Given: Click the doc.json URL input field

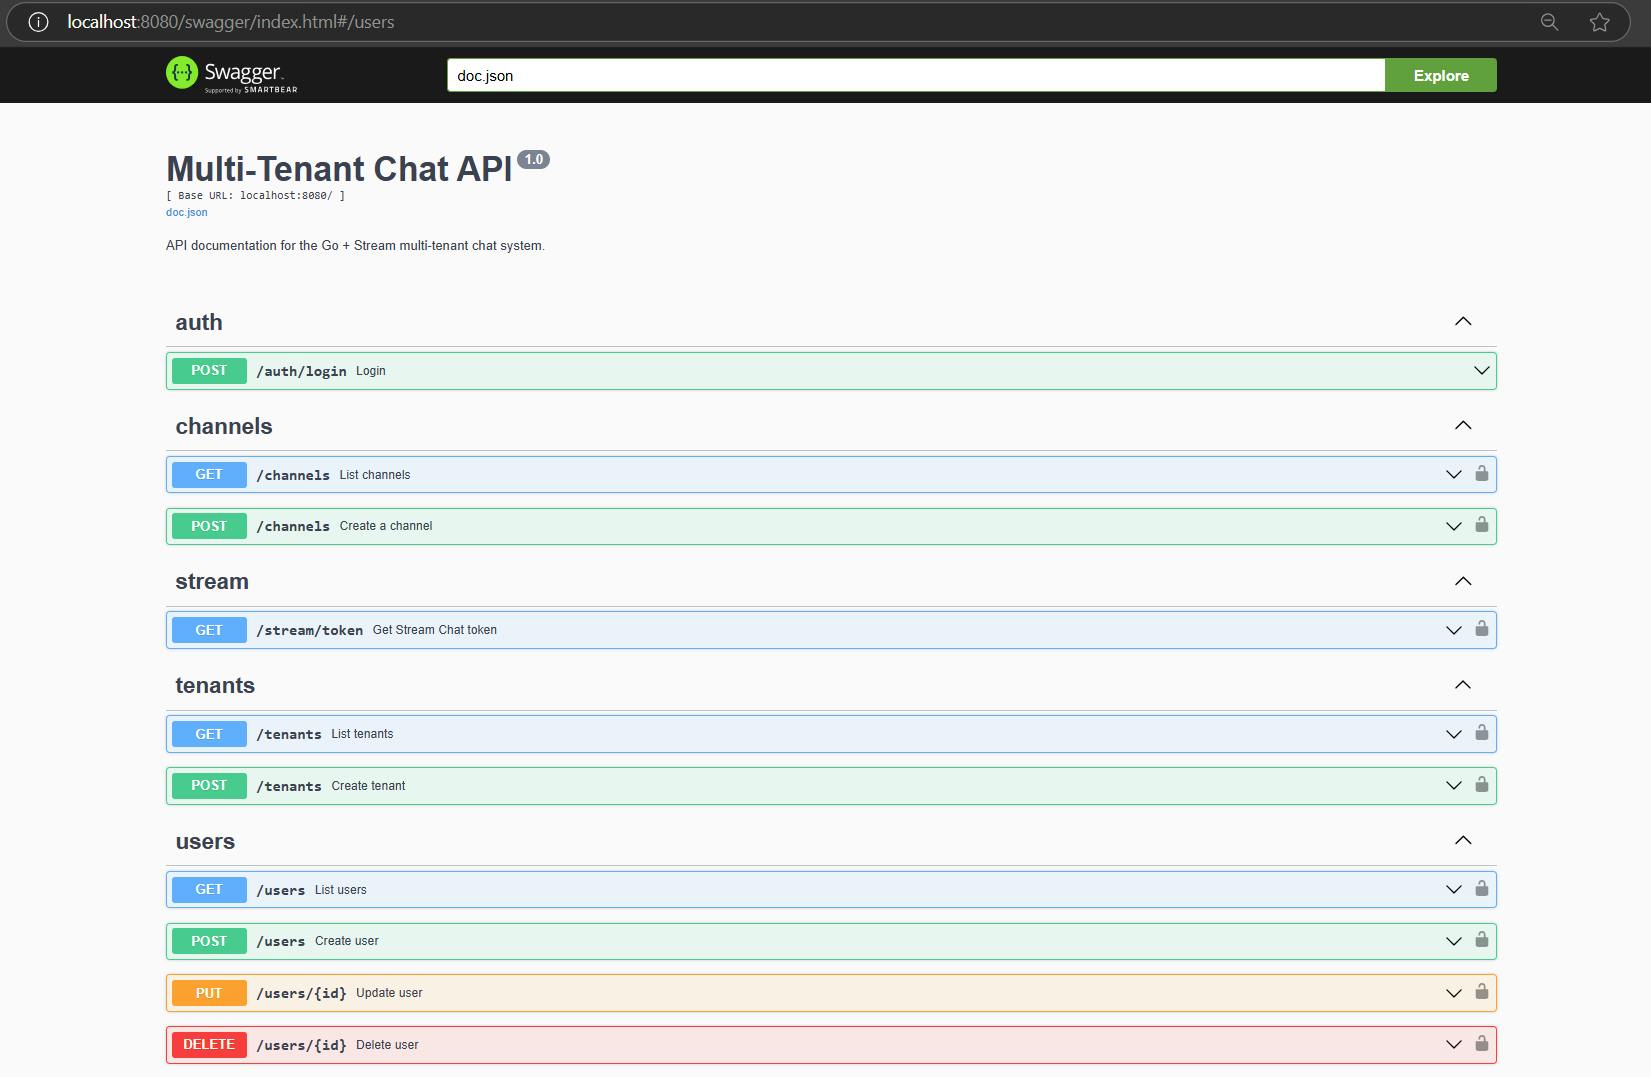Looking at the screenshot, I should click(x=915, y=76).
